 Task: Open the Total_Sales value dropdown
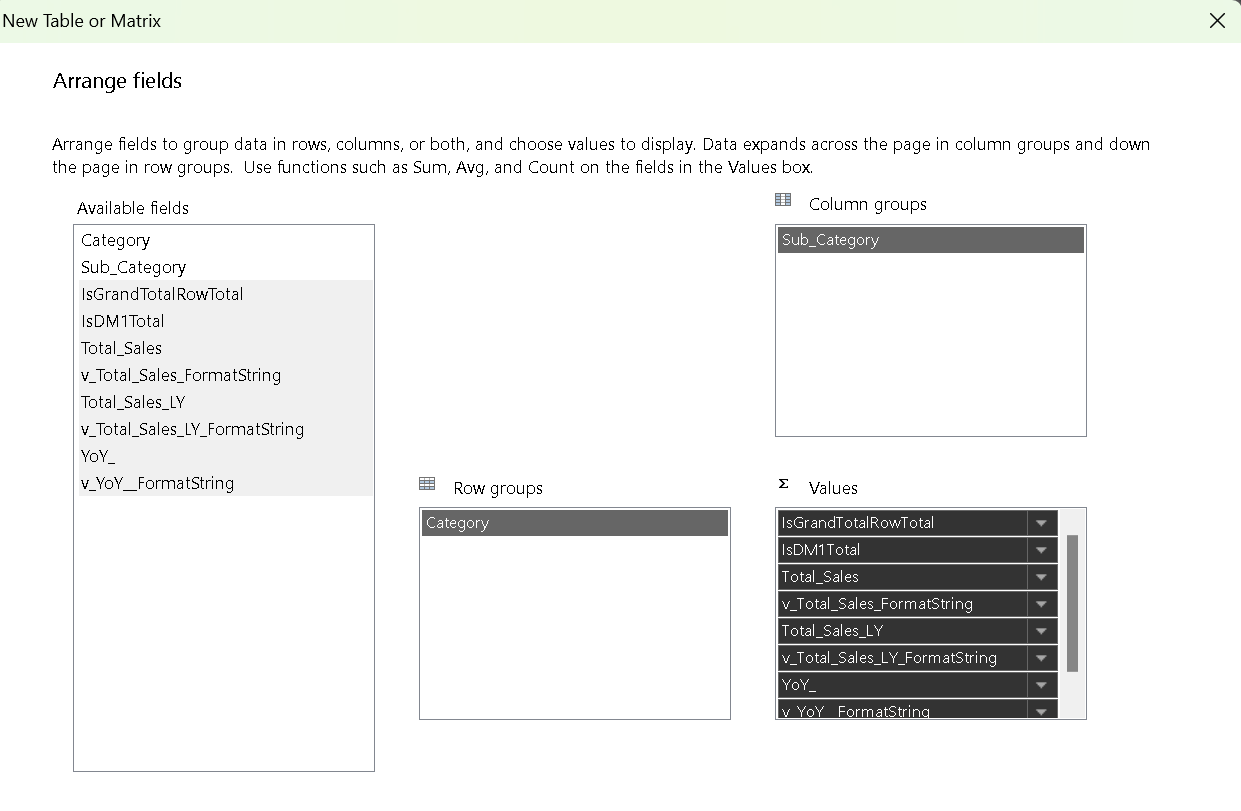point(1041,577)
